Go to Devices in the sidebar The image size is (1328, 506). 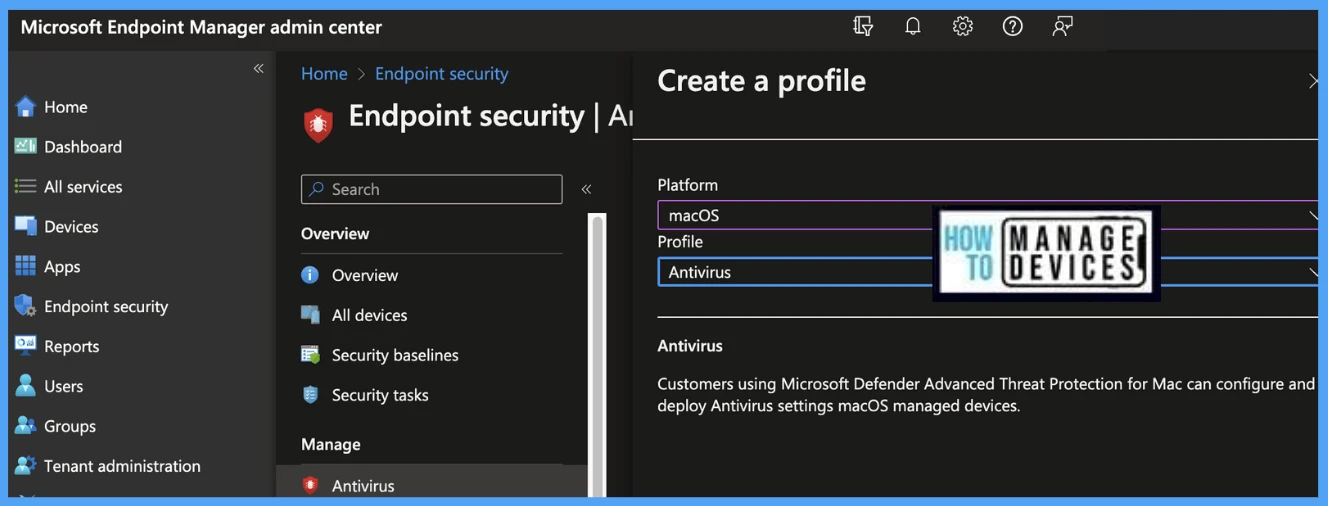point(71,227)
